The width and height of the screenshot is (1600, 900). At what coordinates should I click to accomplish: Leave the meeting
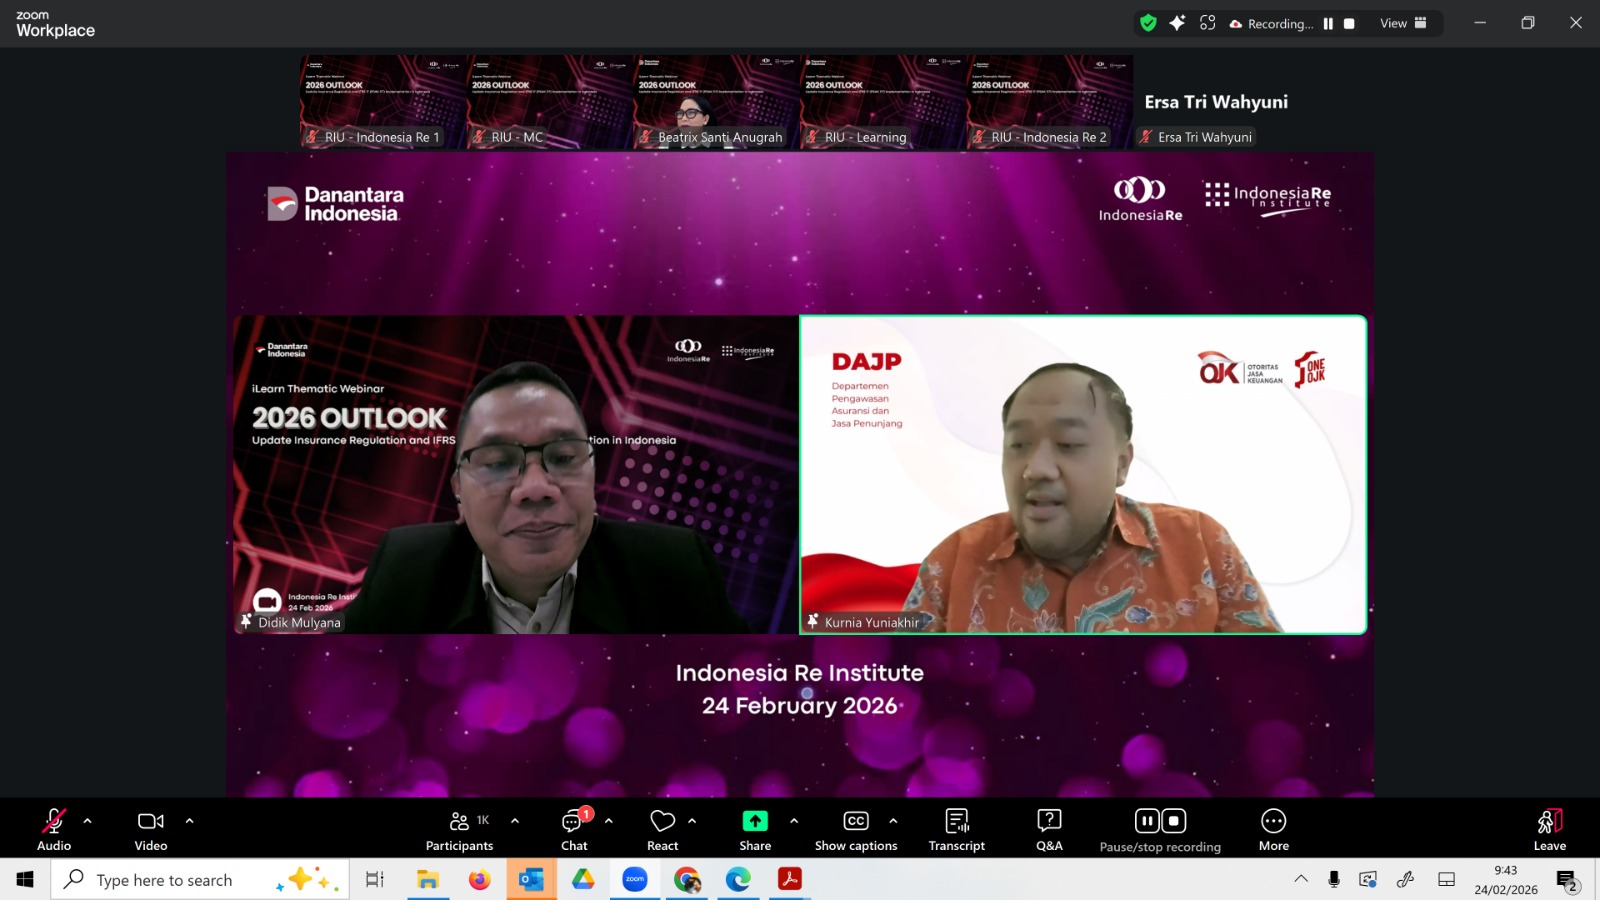[x=1549, y=830]
